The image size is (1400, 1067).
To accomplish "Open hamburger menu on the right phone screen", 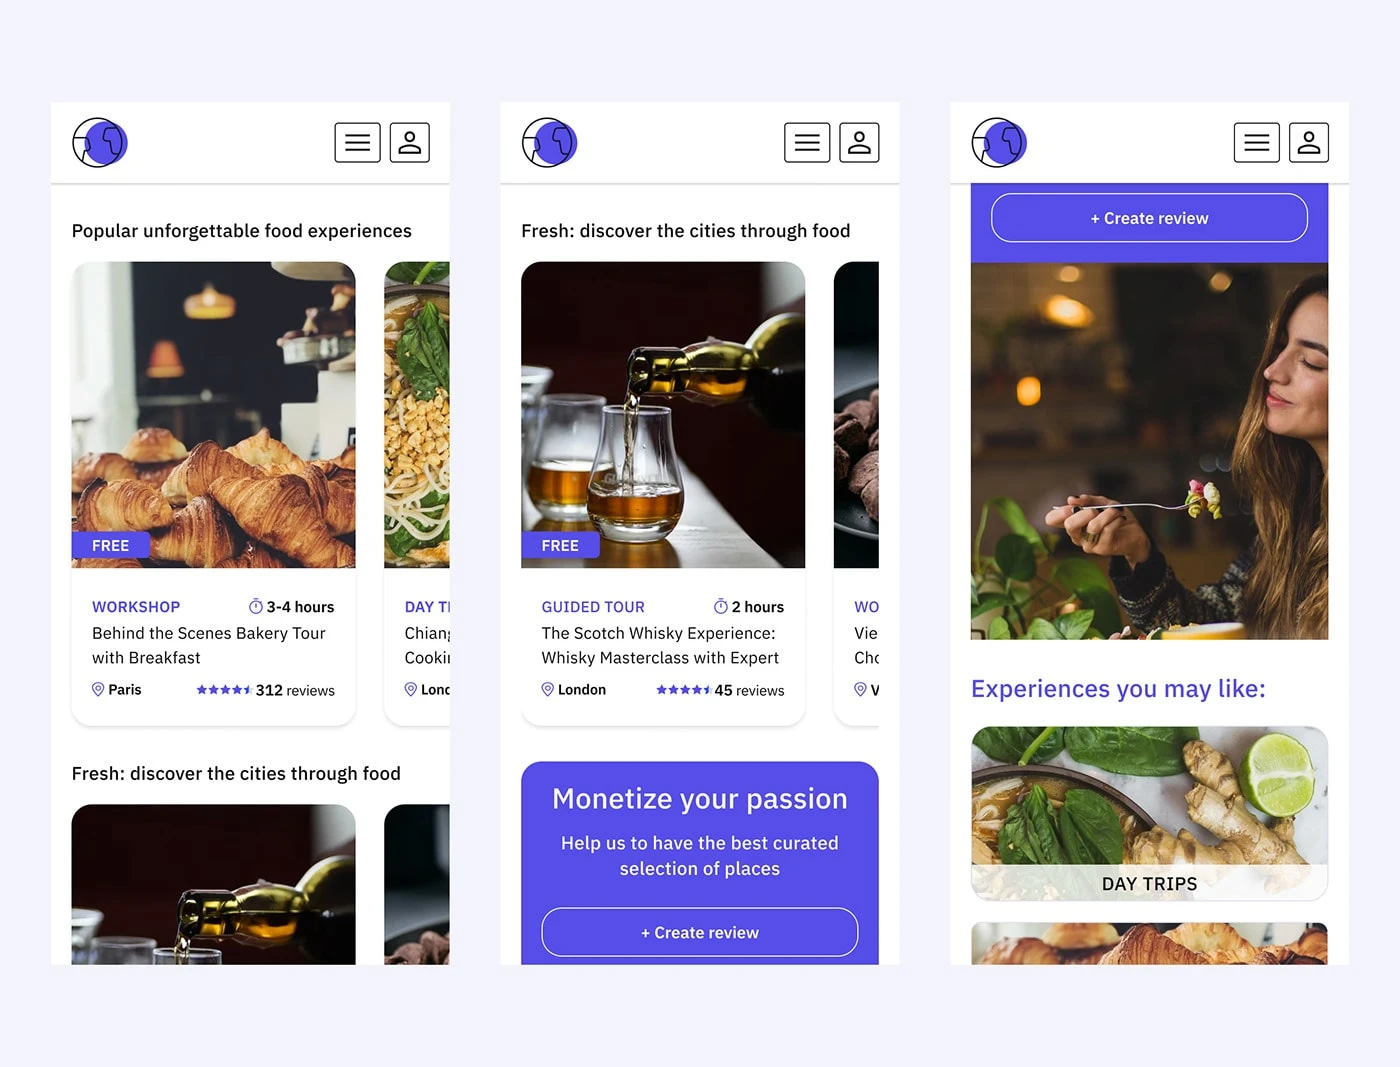I will click(x=1257, y=143).
